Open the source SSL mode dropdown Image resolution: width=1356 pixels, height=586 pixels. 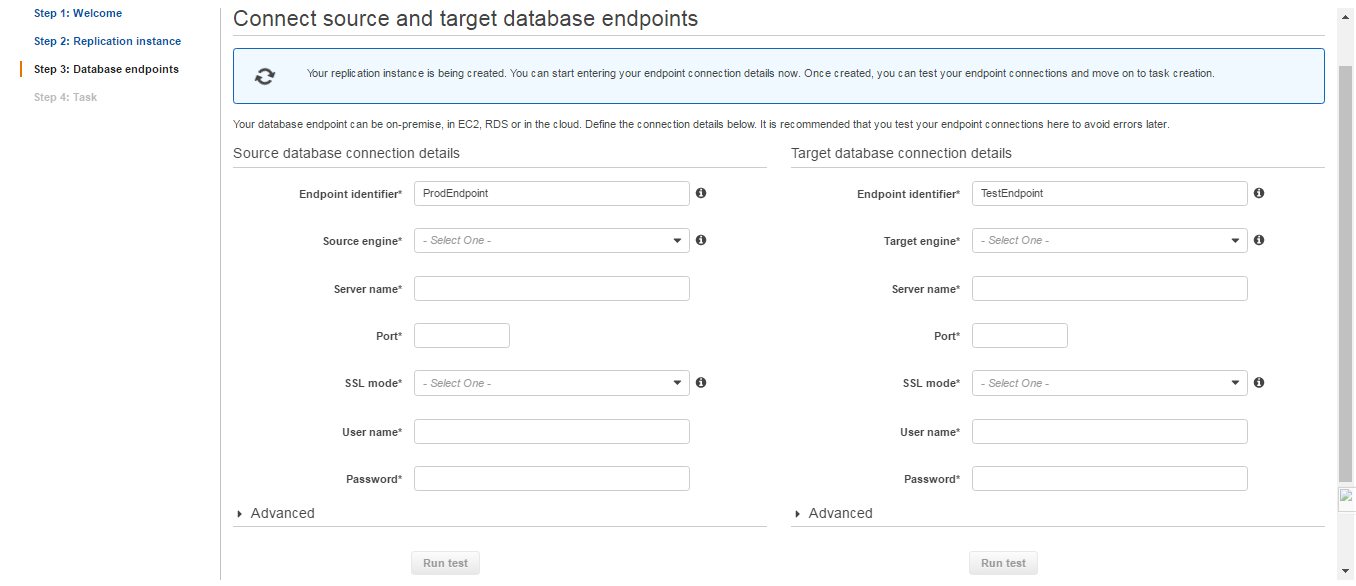pos(551,383)
